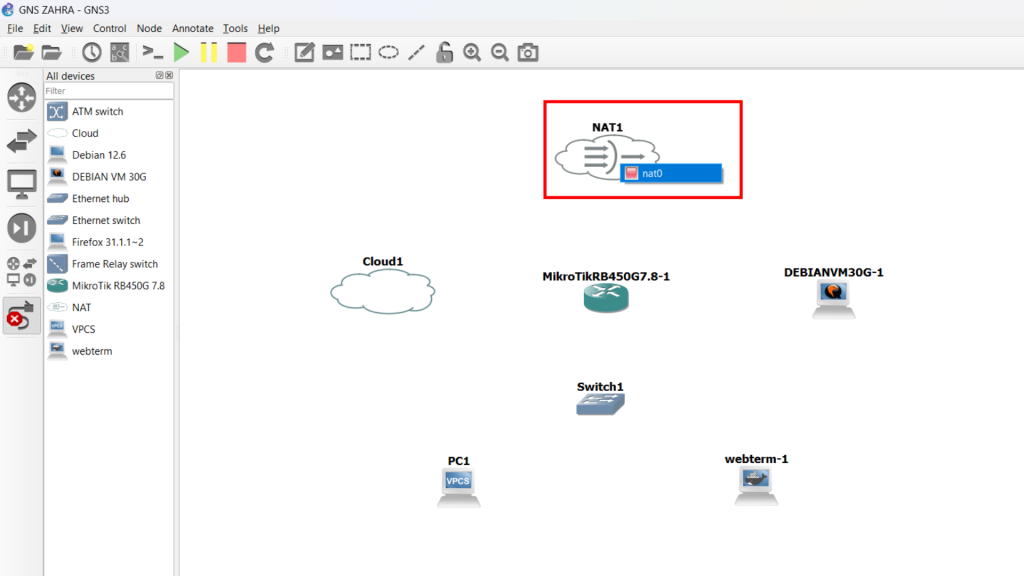This screenshot has height=576, width=1024.
Task: Toggle the lock/unlock items padlock
Action: (444, 53)
